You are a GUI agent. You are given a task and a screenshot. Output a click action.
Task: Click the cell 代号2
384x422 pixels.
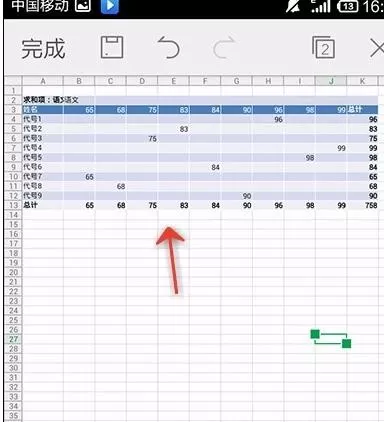pyautogui.click(x=43, y=129)
